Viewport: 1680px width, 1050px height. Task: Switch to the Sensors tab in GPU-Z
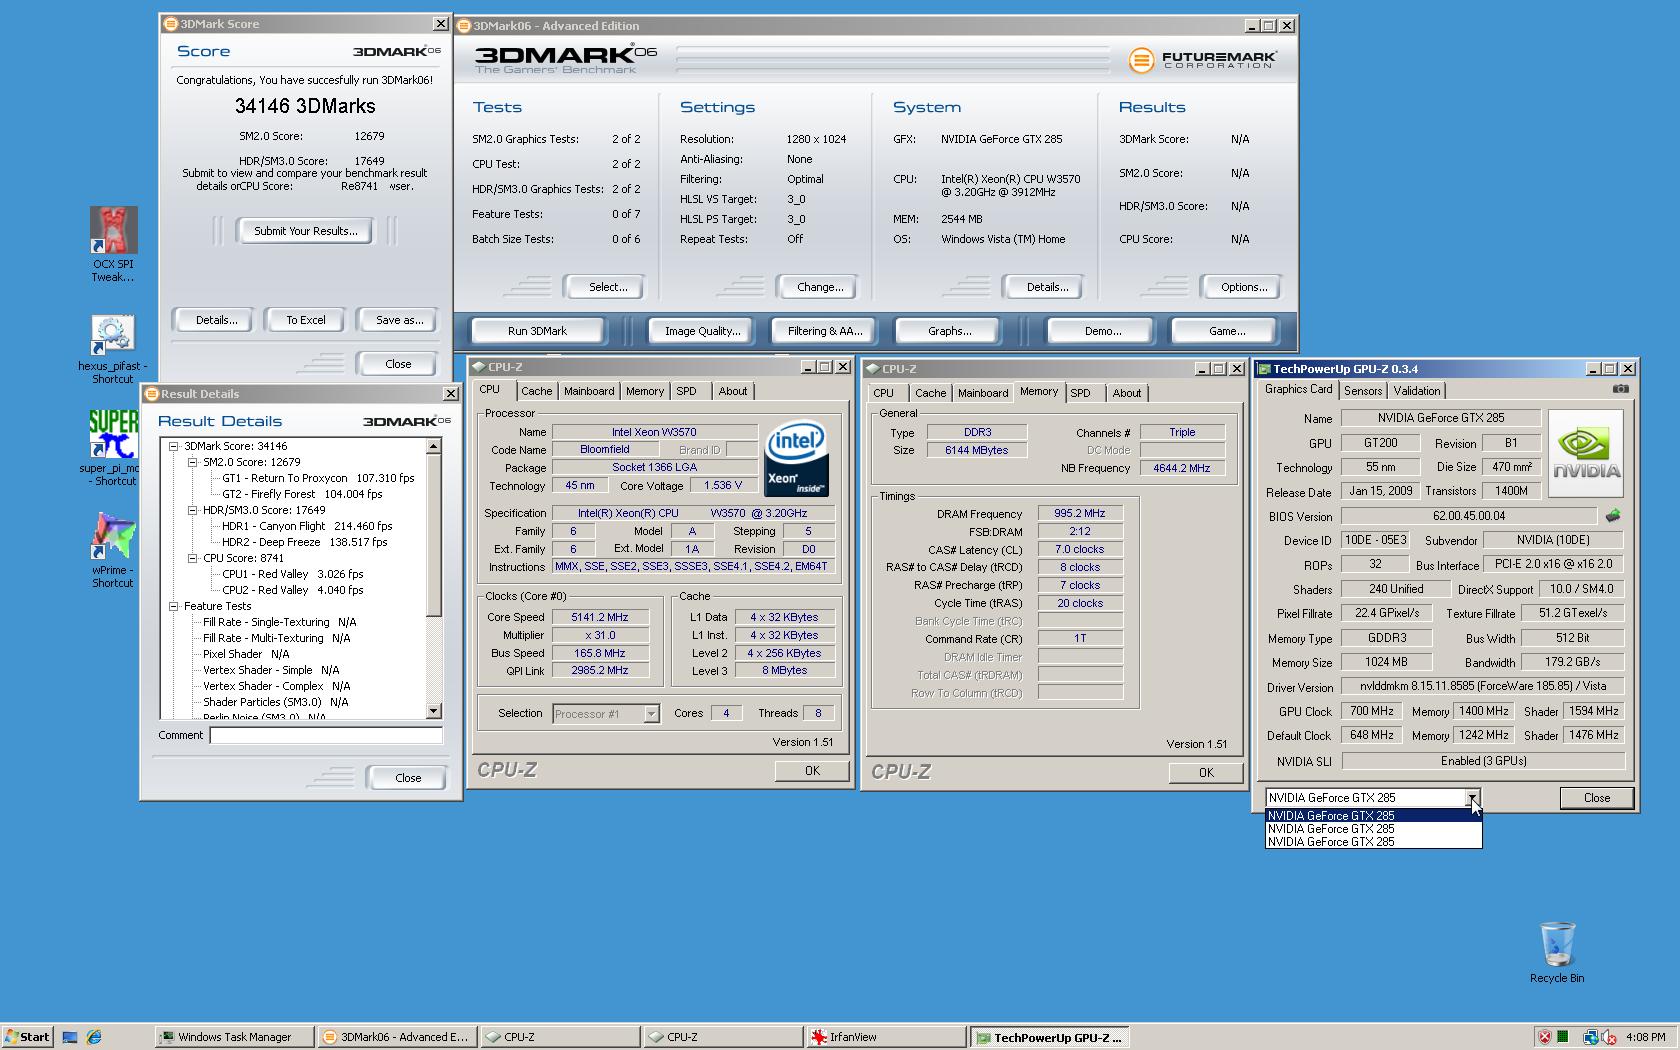pyautogui.click(x=1363, y=391)
